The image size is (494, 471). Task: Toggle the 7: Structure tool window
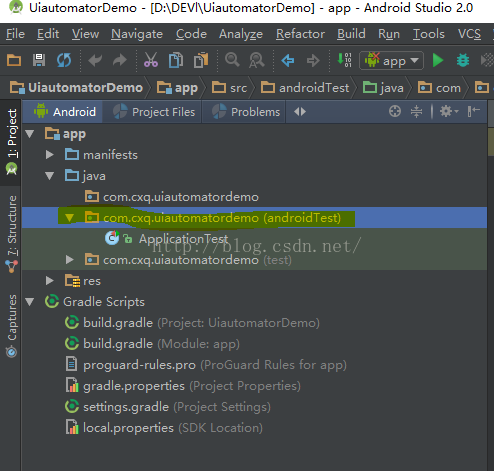coord(12,234)
